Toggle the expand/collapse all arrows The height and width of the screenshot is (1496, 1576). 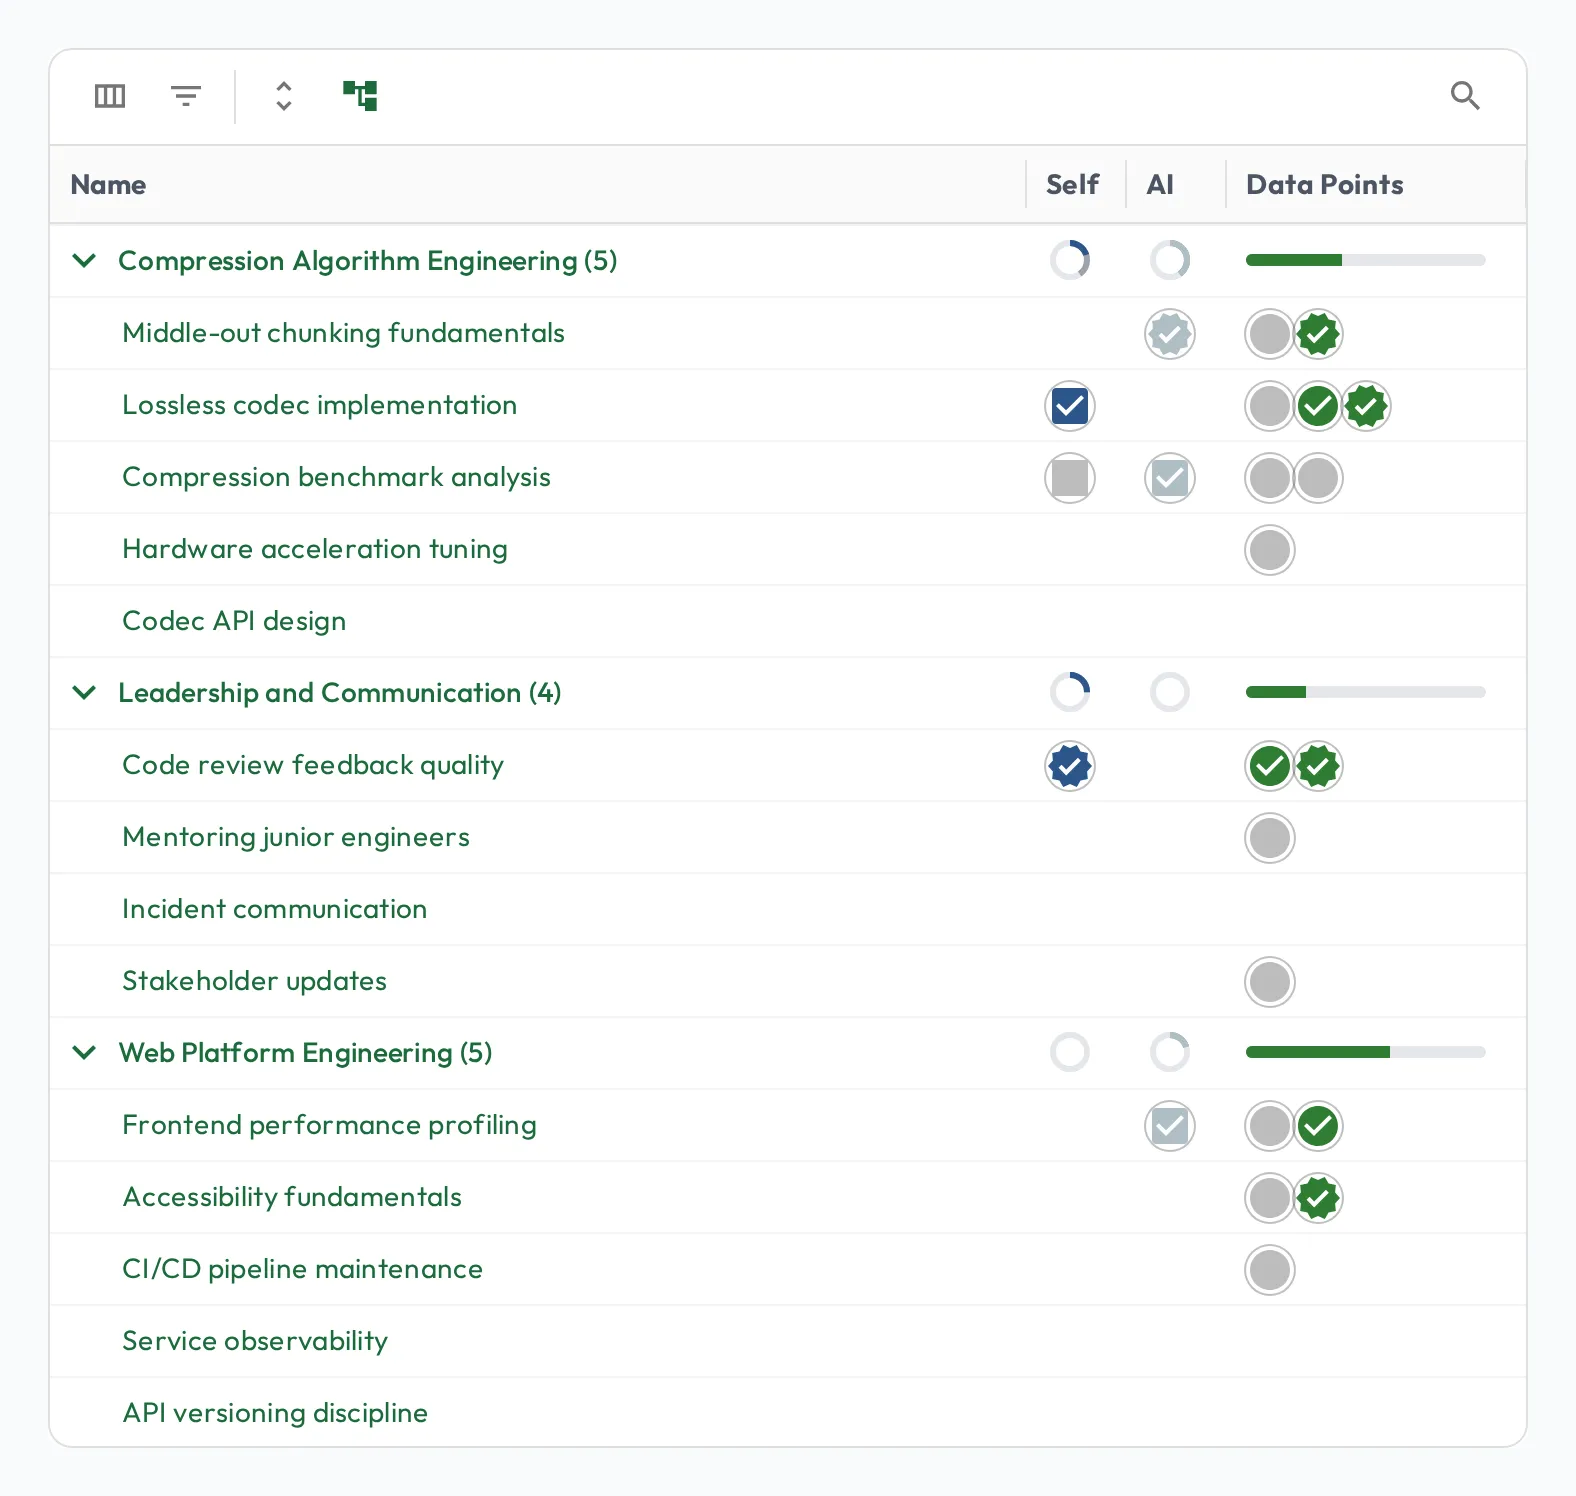click(x=284, y=96)
